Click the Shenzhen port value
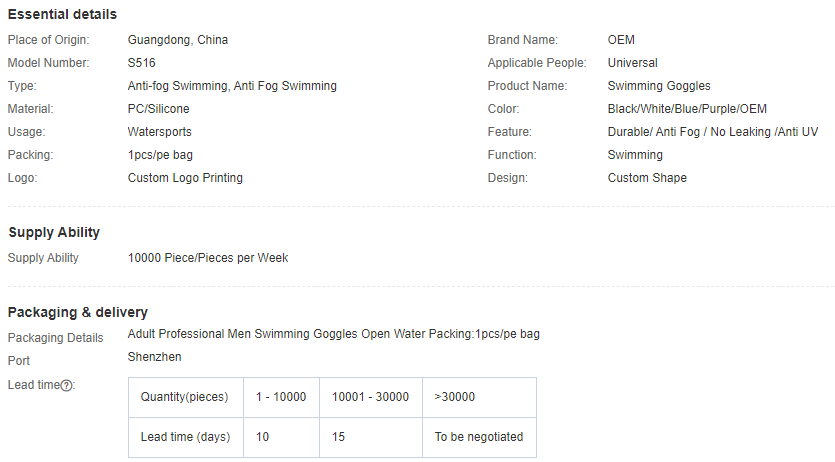The width and height of the screenshot is (835, 462). [x=154, y=357]
